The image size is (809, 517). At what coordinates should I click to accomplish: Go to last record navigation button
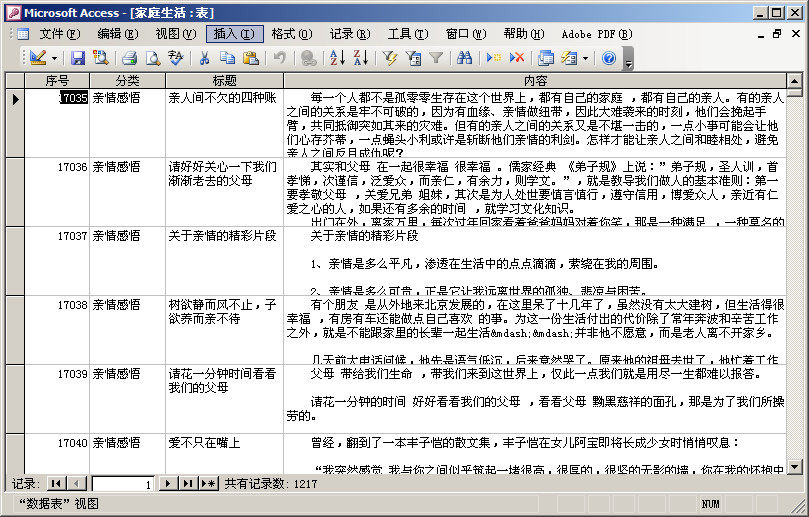click(188, 484)
